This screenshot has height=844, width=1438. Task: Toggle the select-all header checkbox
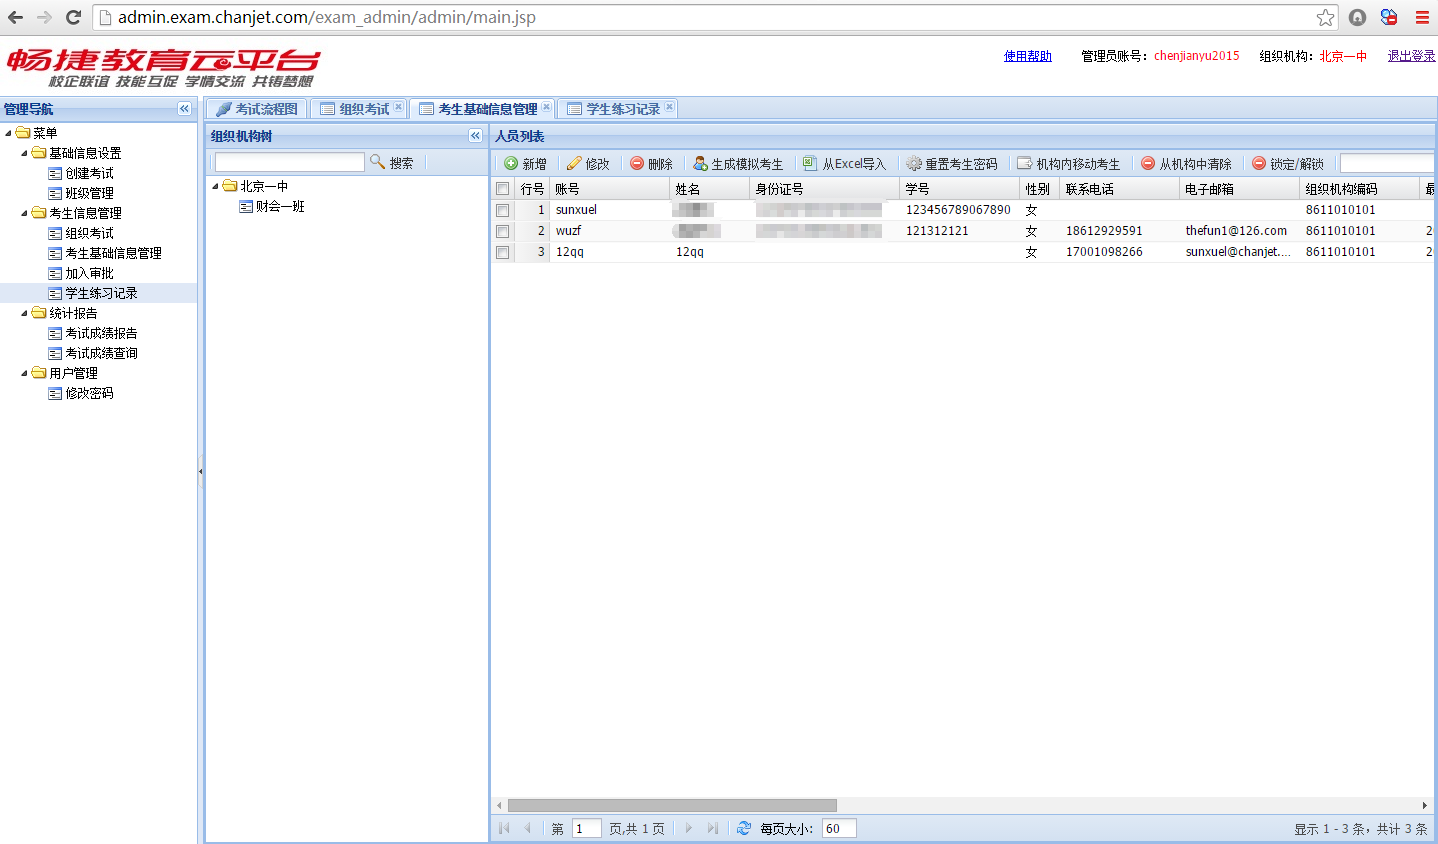tap(503, 189)
